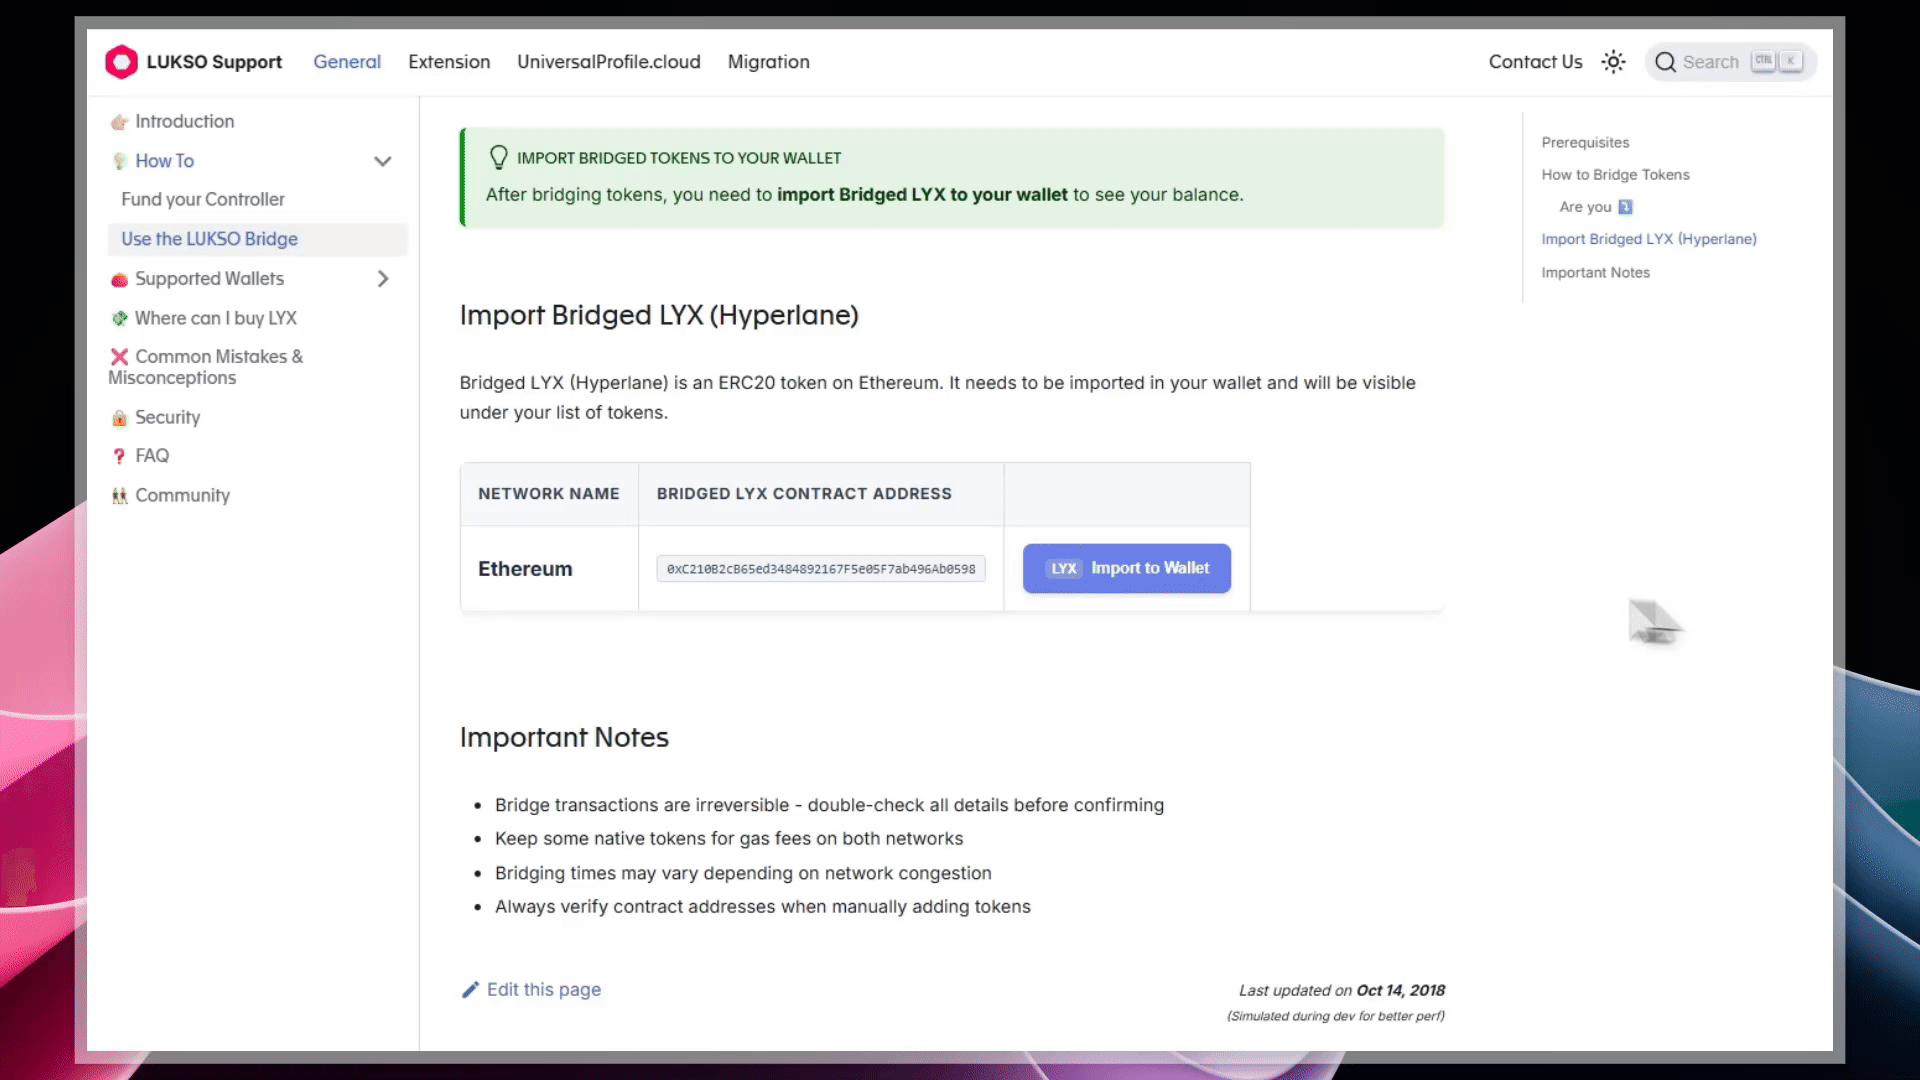
Task: Toggle the light/dark theme sun icon
Action: pos(1613,62)
